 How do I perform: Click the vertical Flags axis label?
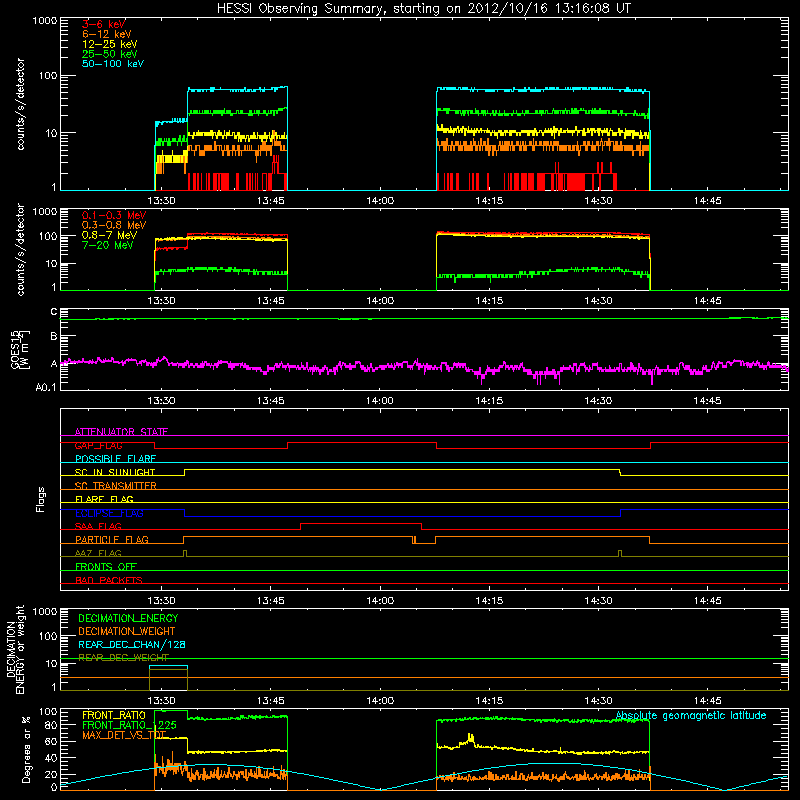tap(41, 500)
